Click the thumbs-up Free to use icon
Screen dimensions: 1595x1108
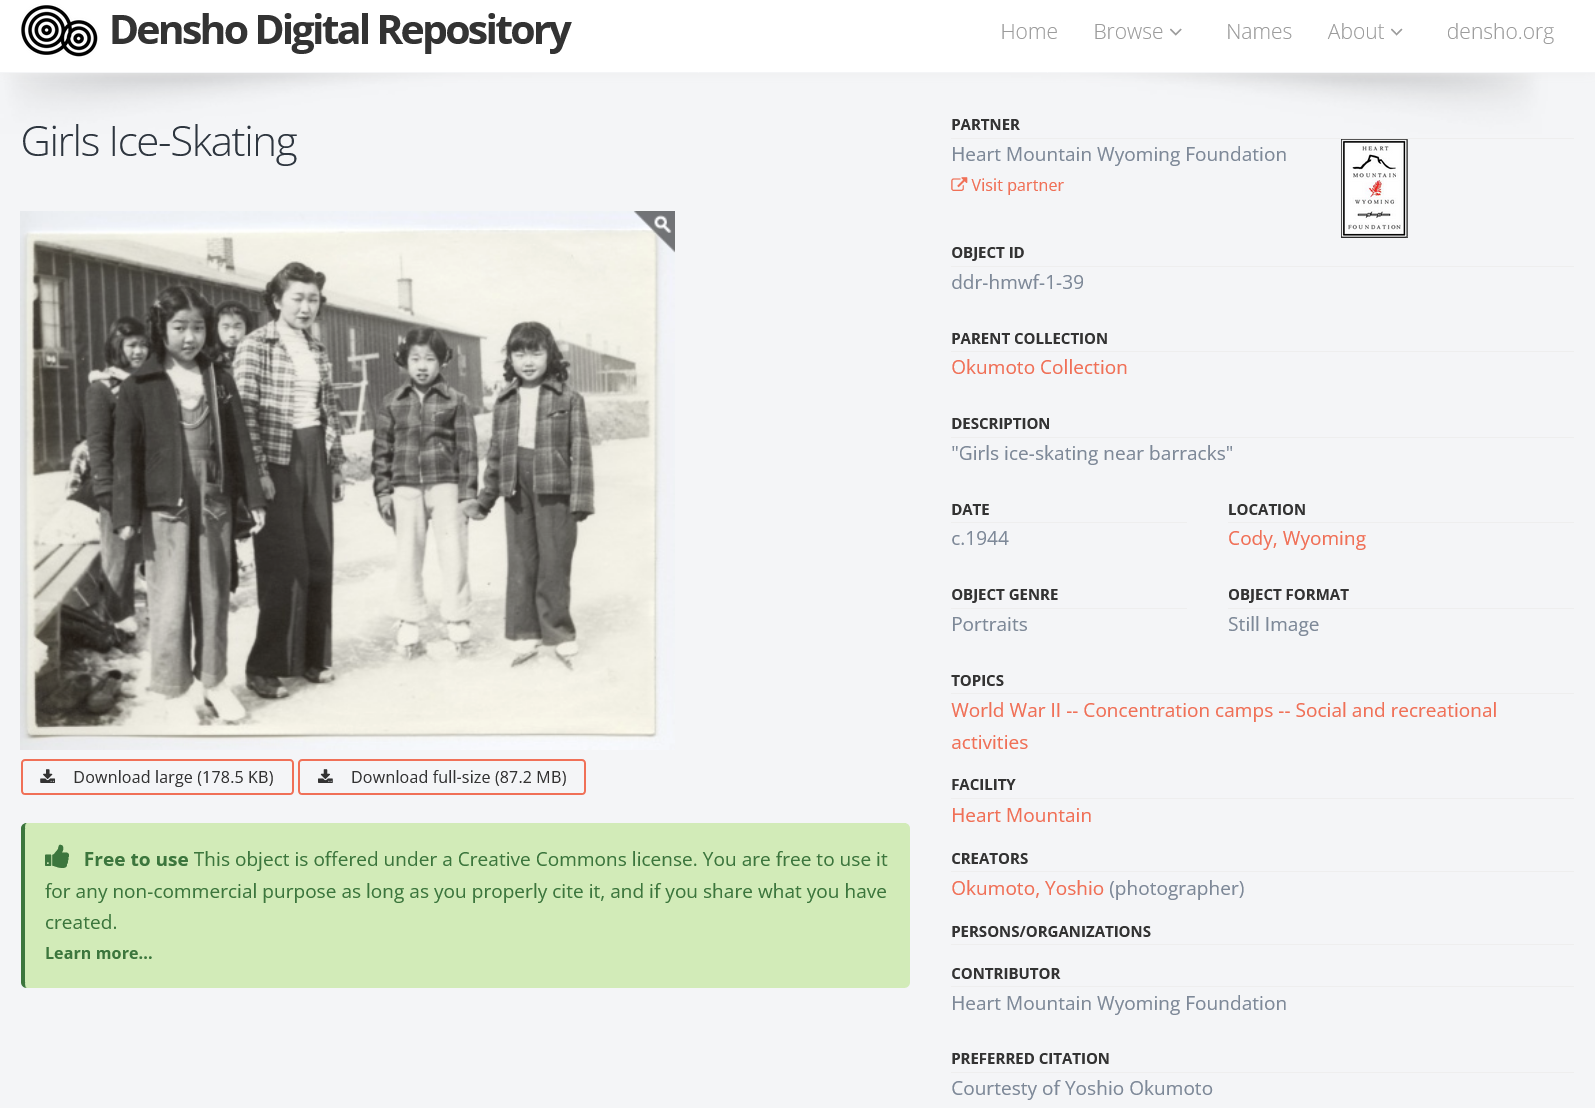pos(57,858)
